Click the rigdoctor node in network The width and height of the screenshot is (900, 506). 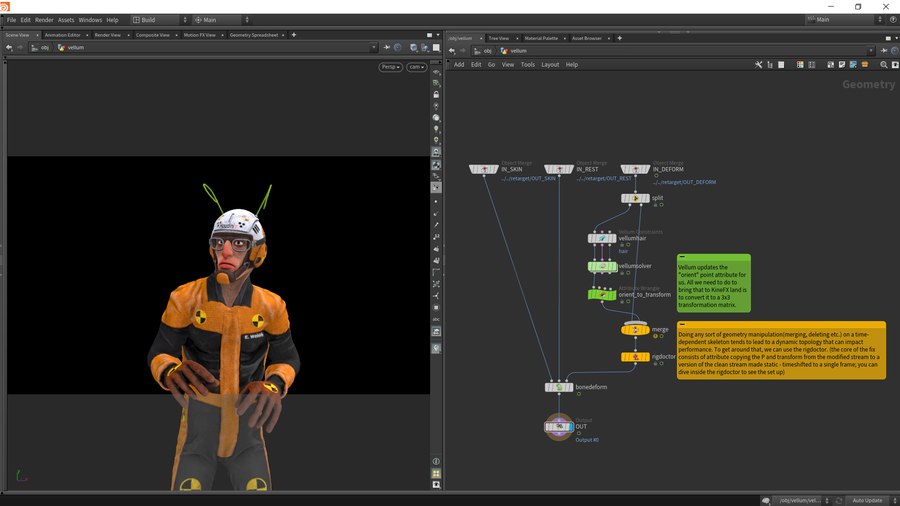pyautogui.click(x=634, y=357)
